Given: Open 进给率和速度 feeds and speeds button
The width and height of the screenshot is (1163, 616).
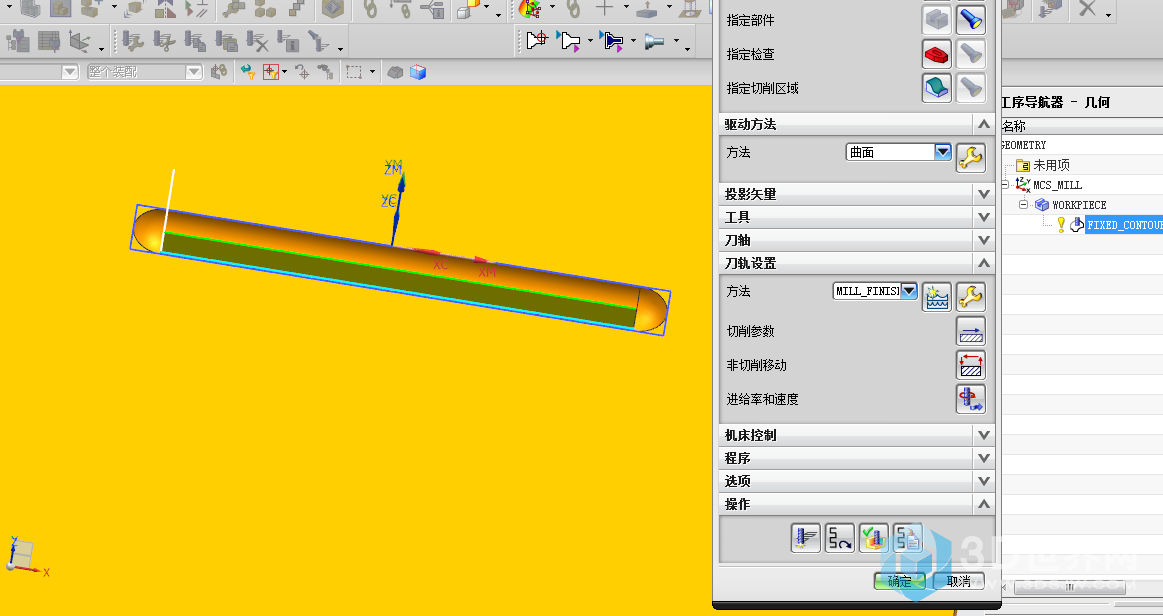Looking at the screenshot, I should pos(970,399).
